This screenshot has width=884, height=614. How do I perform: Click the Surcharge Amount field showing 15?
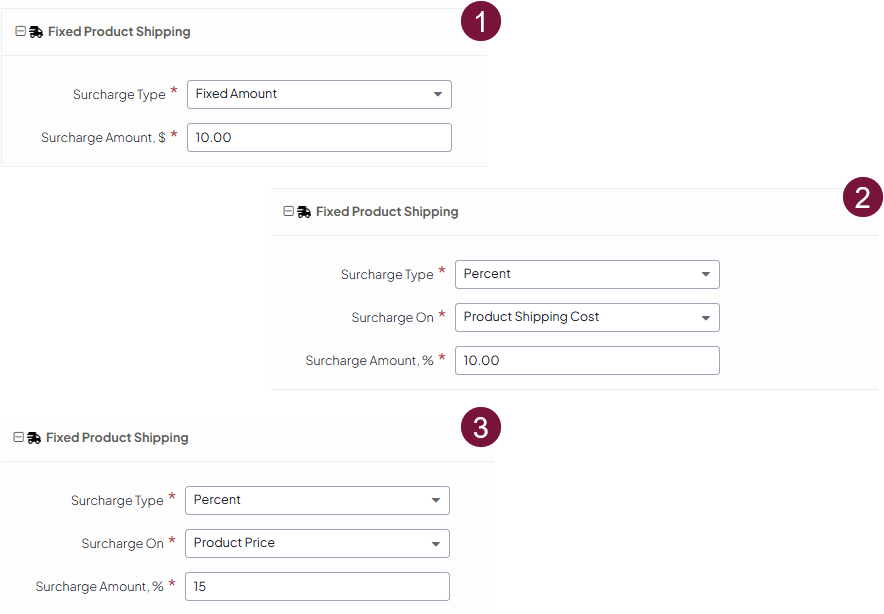[317, 586]
